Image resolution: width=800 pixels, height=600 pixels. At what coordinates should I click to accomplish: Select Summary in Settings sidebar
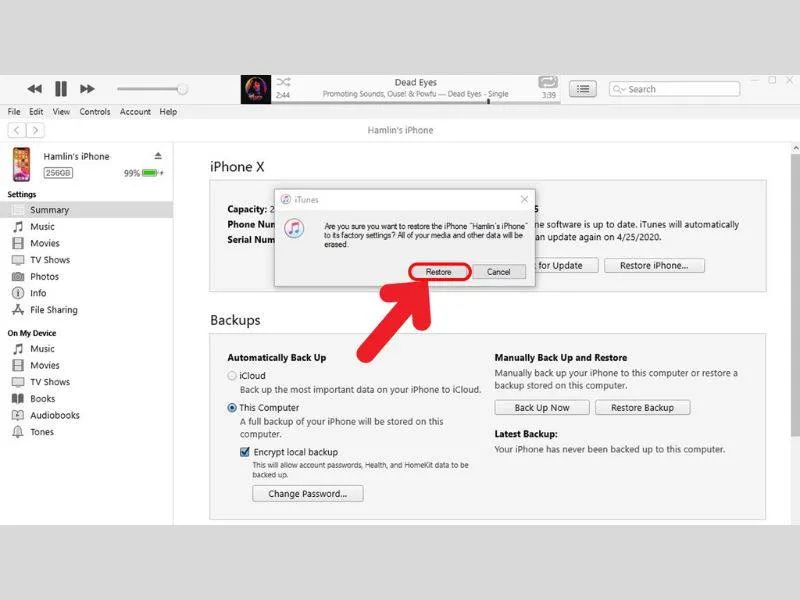pos(87,210)
